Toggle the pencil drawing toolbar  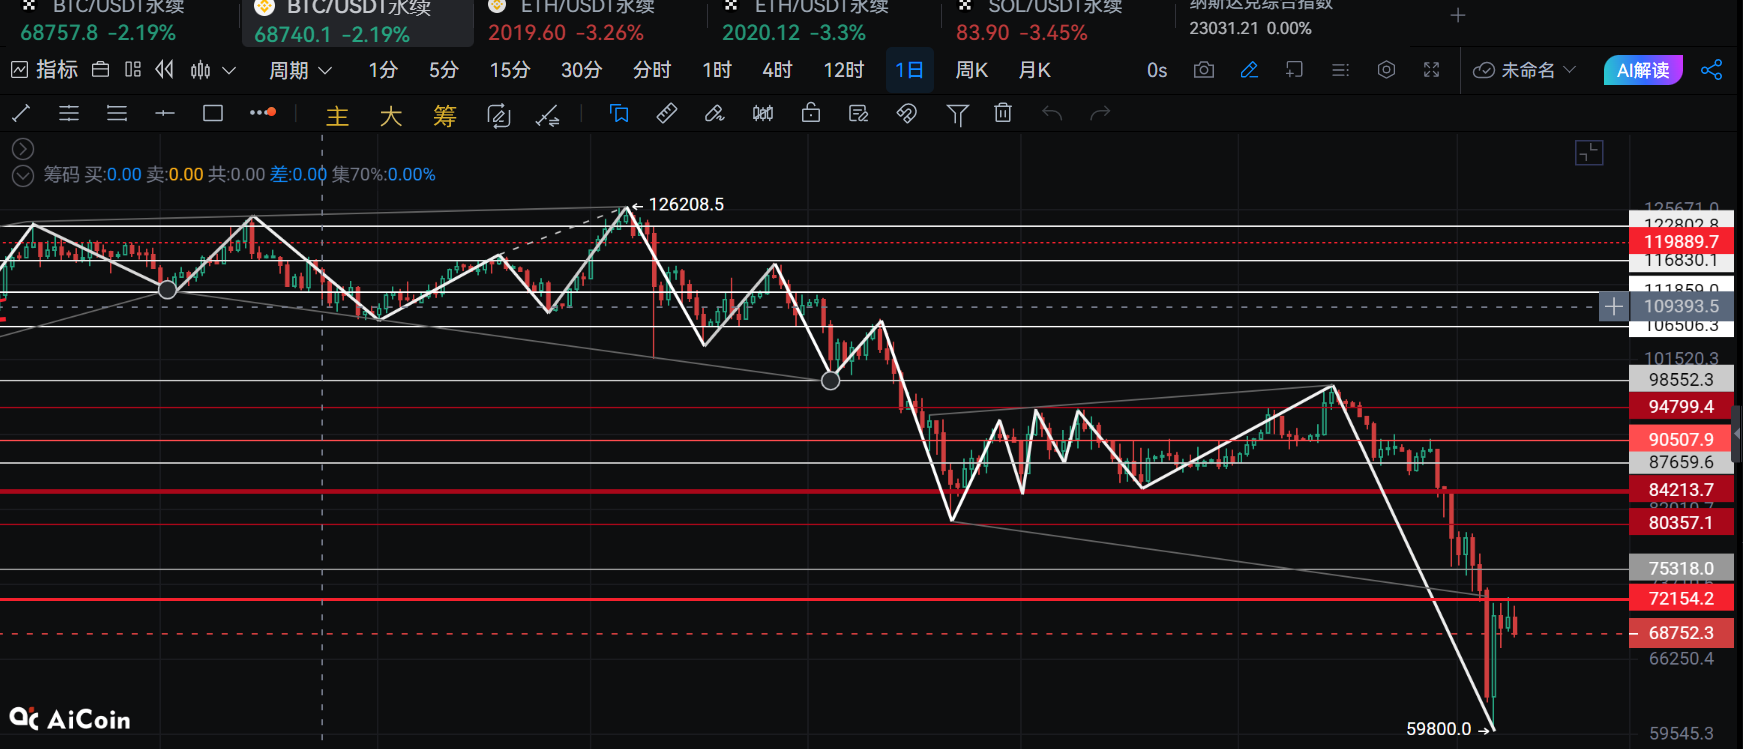(x=1249, y=70)
